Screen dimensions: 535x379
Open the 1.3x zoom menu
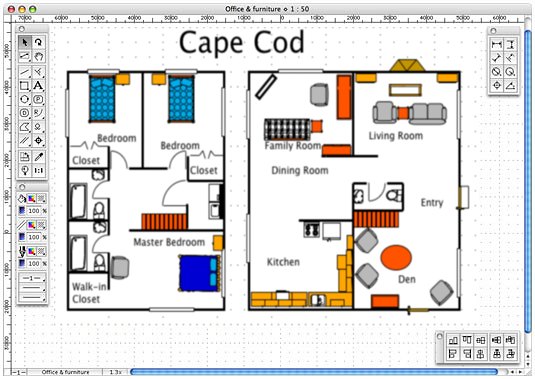click(116, 372)
